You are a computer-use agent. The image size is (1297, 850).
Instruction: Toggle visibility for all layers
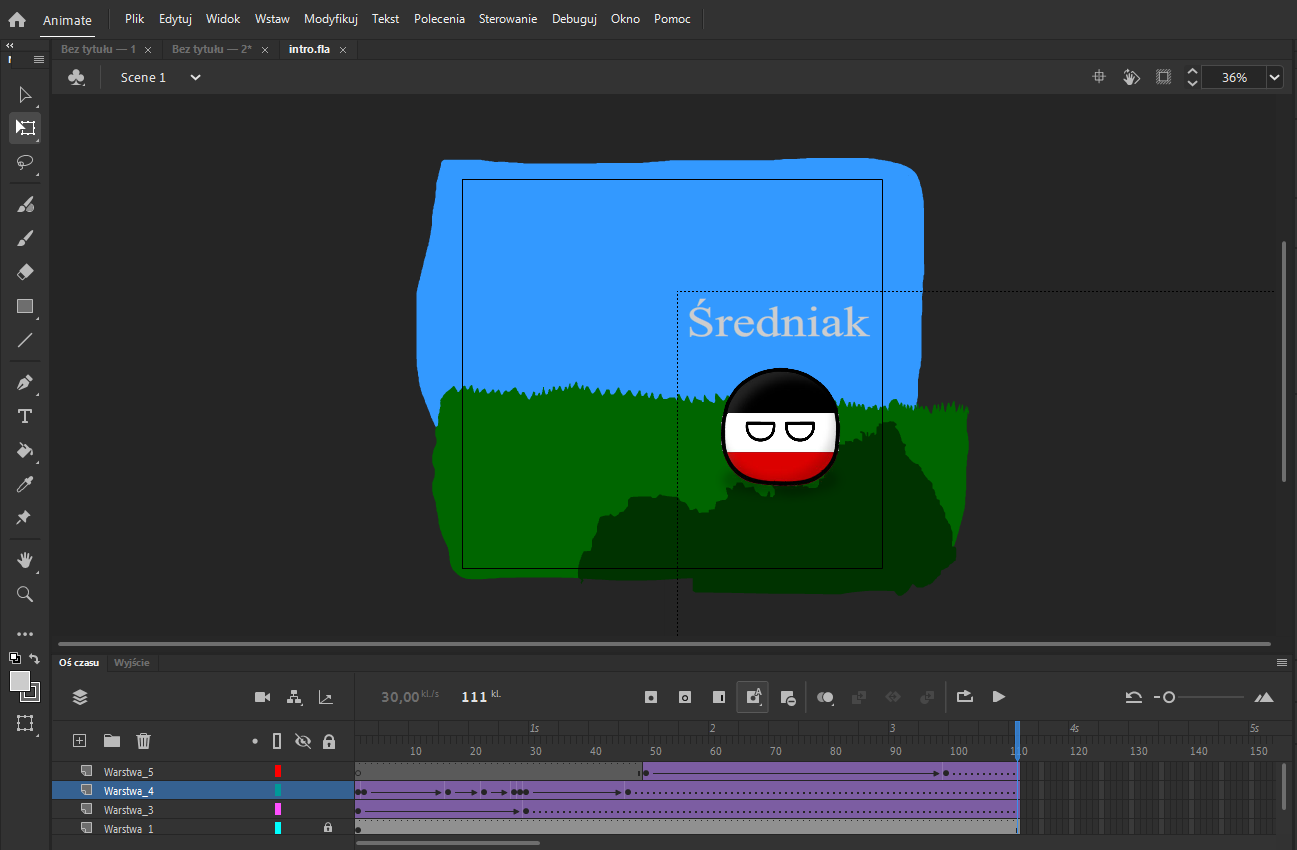pos(303,741)
